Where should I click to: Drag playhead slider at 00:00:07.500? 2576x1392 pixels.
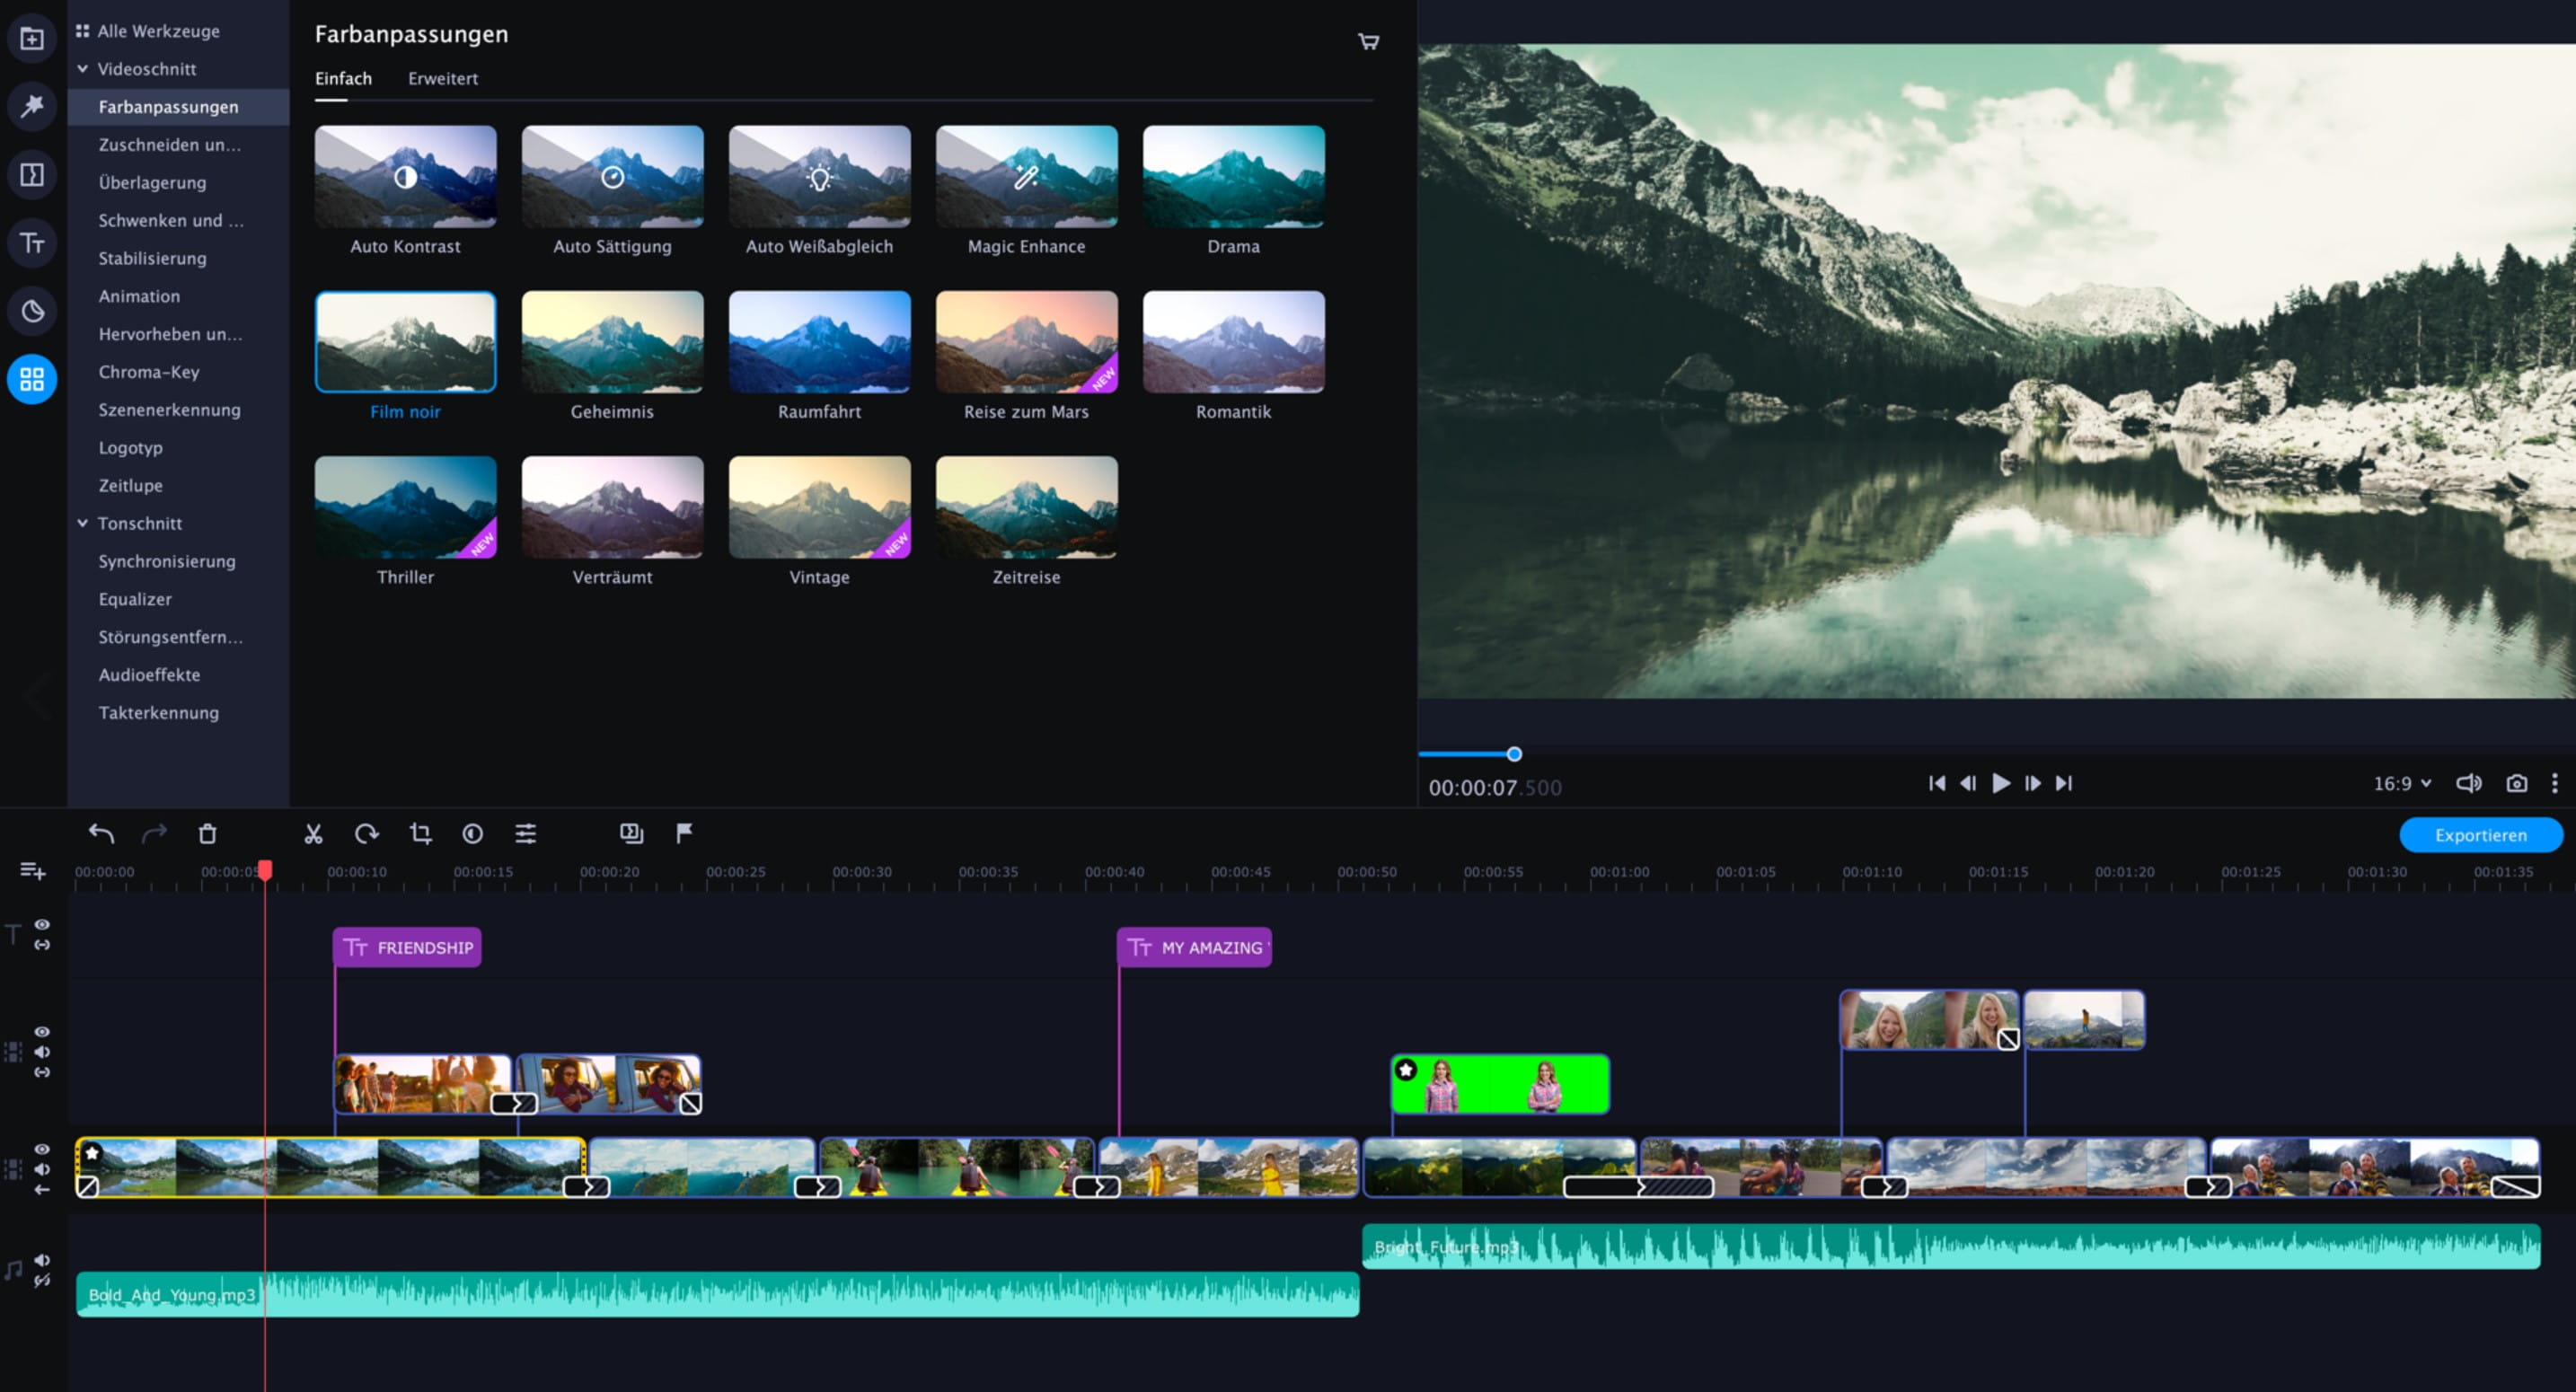coord(1513,751)
